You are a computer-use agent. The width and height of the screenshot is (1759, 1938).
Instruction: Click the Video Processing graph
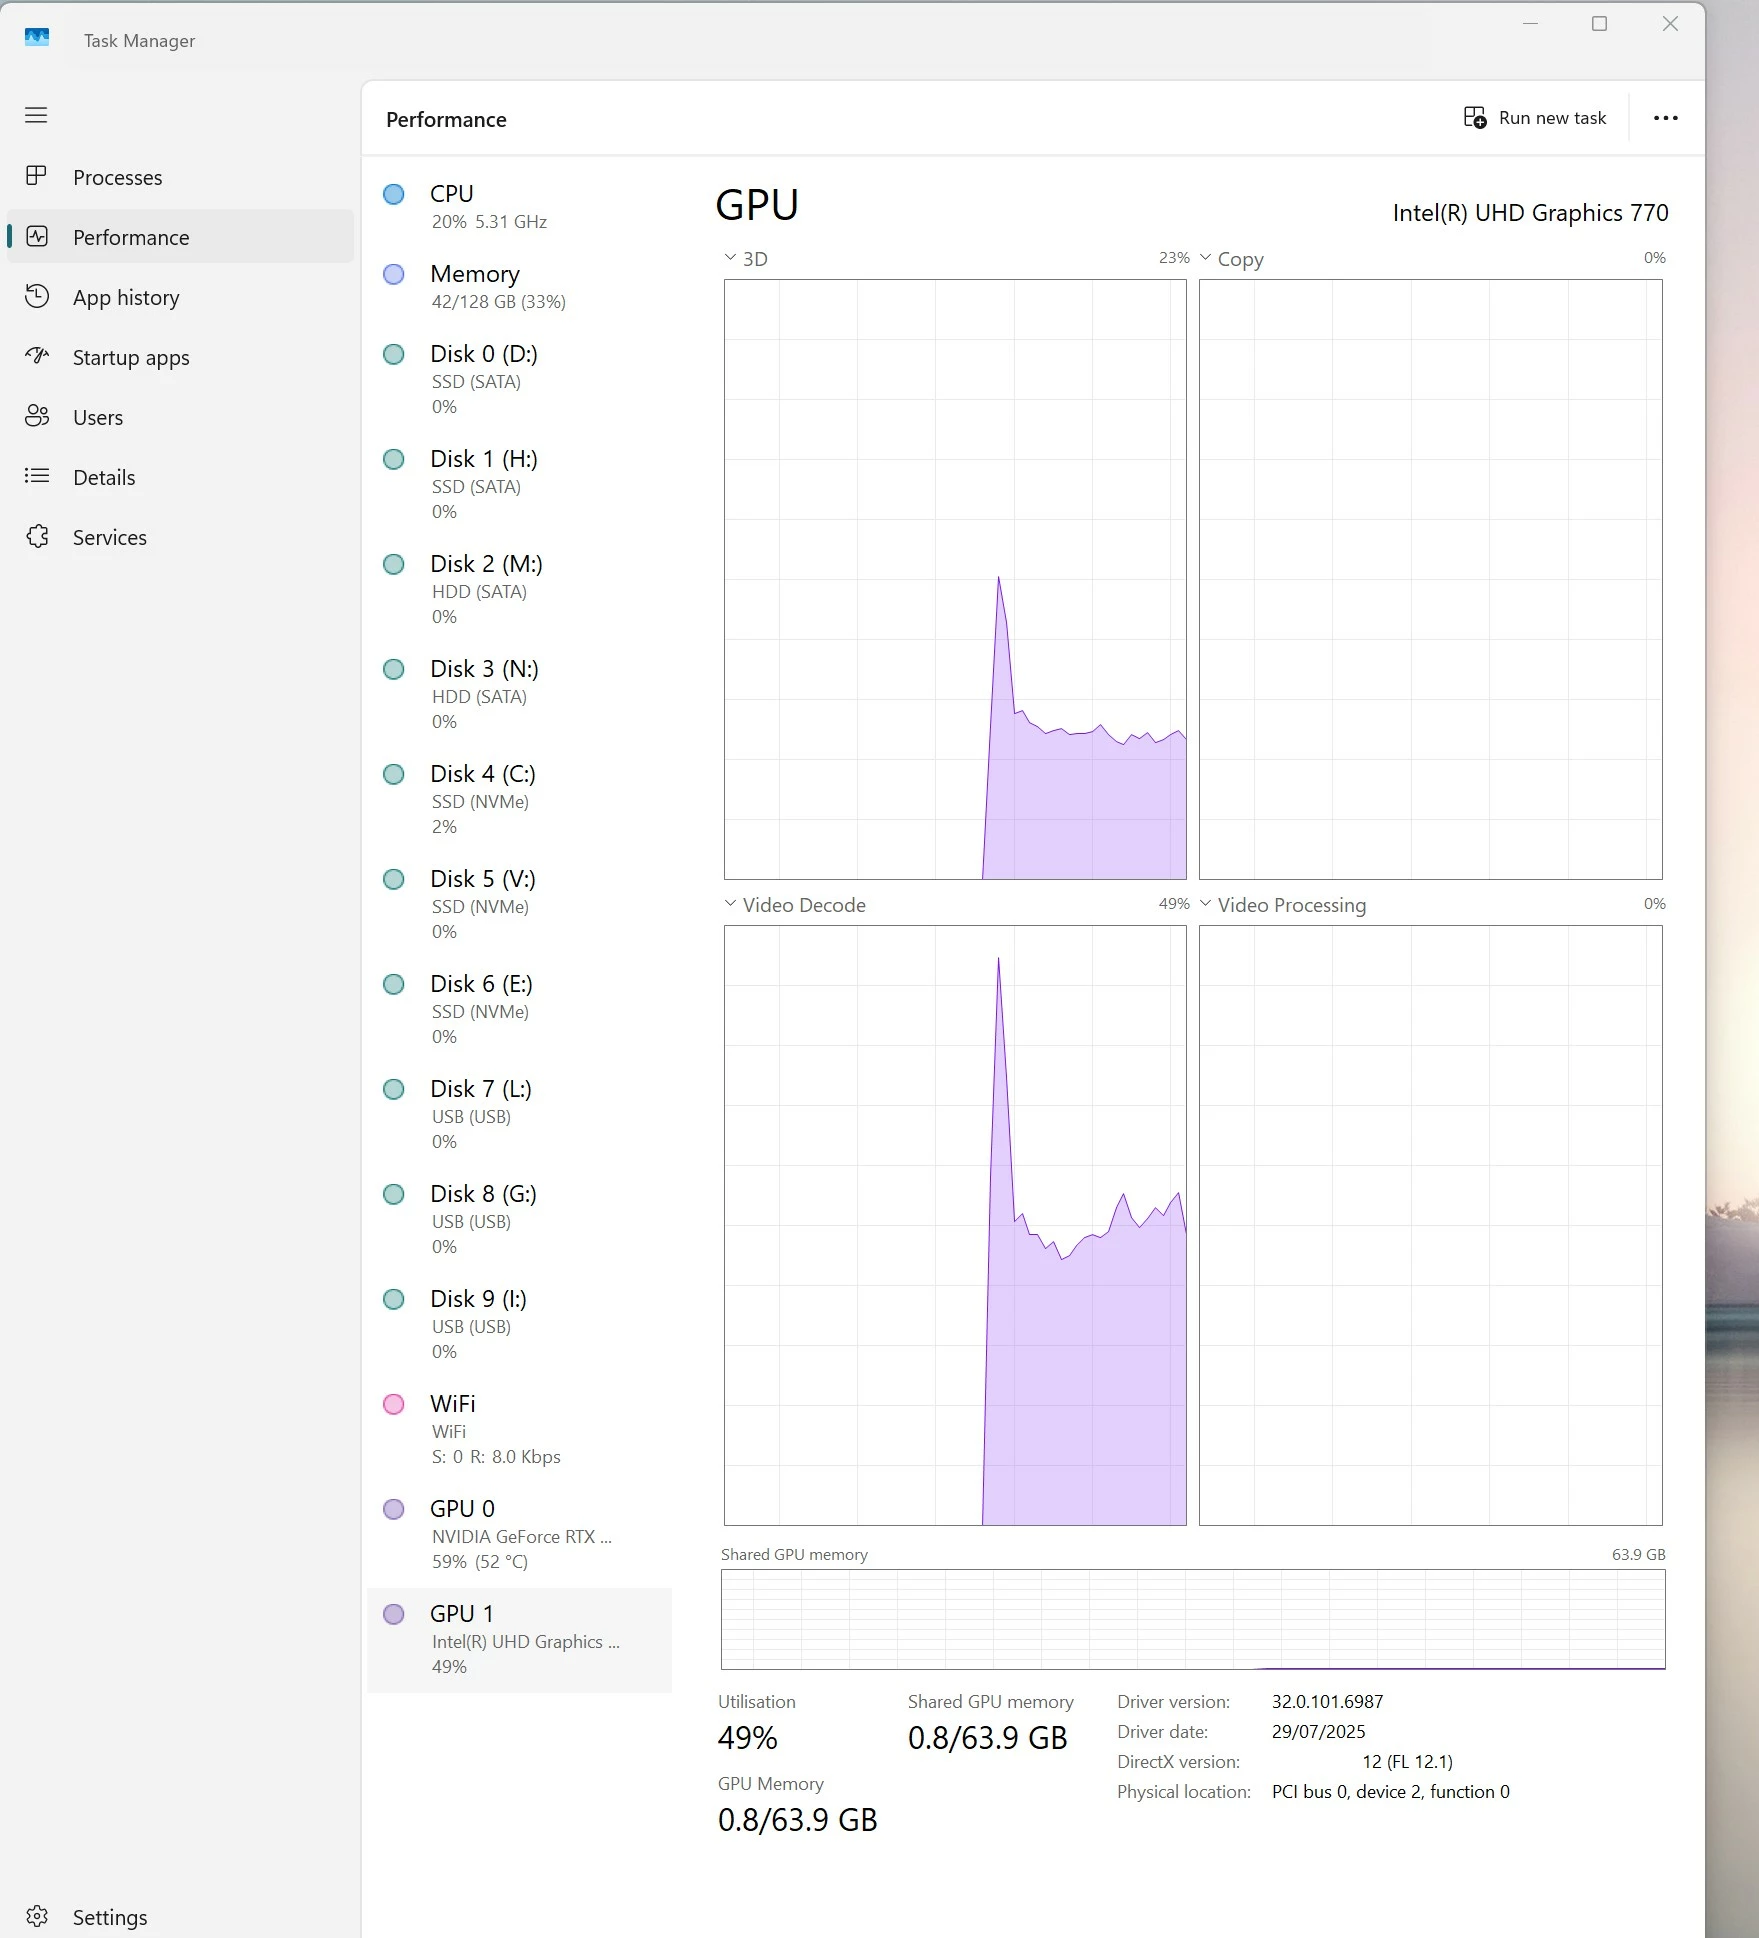point(1431,1225)
